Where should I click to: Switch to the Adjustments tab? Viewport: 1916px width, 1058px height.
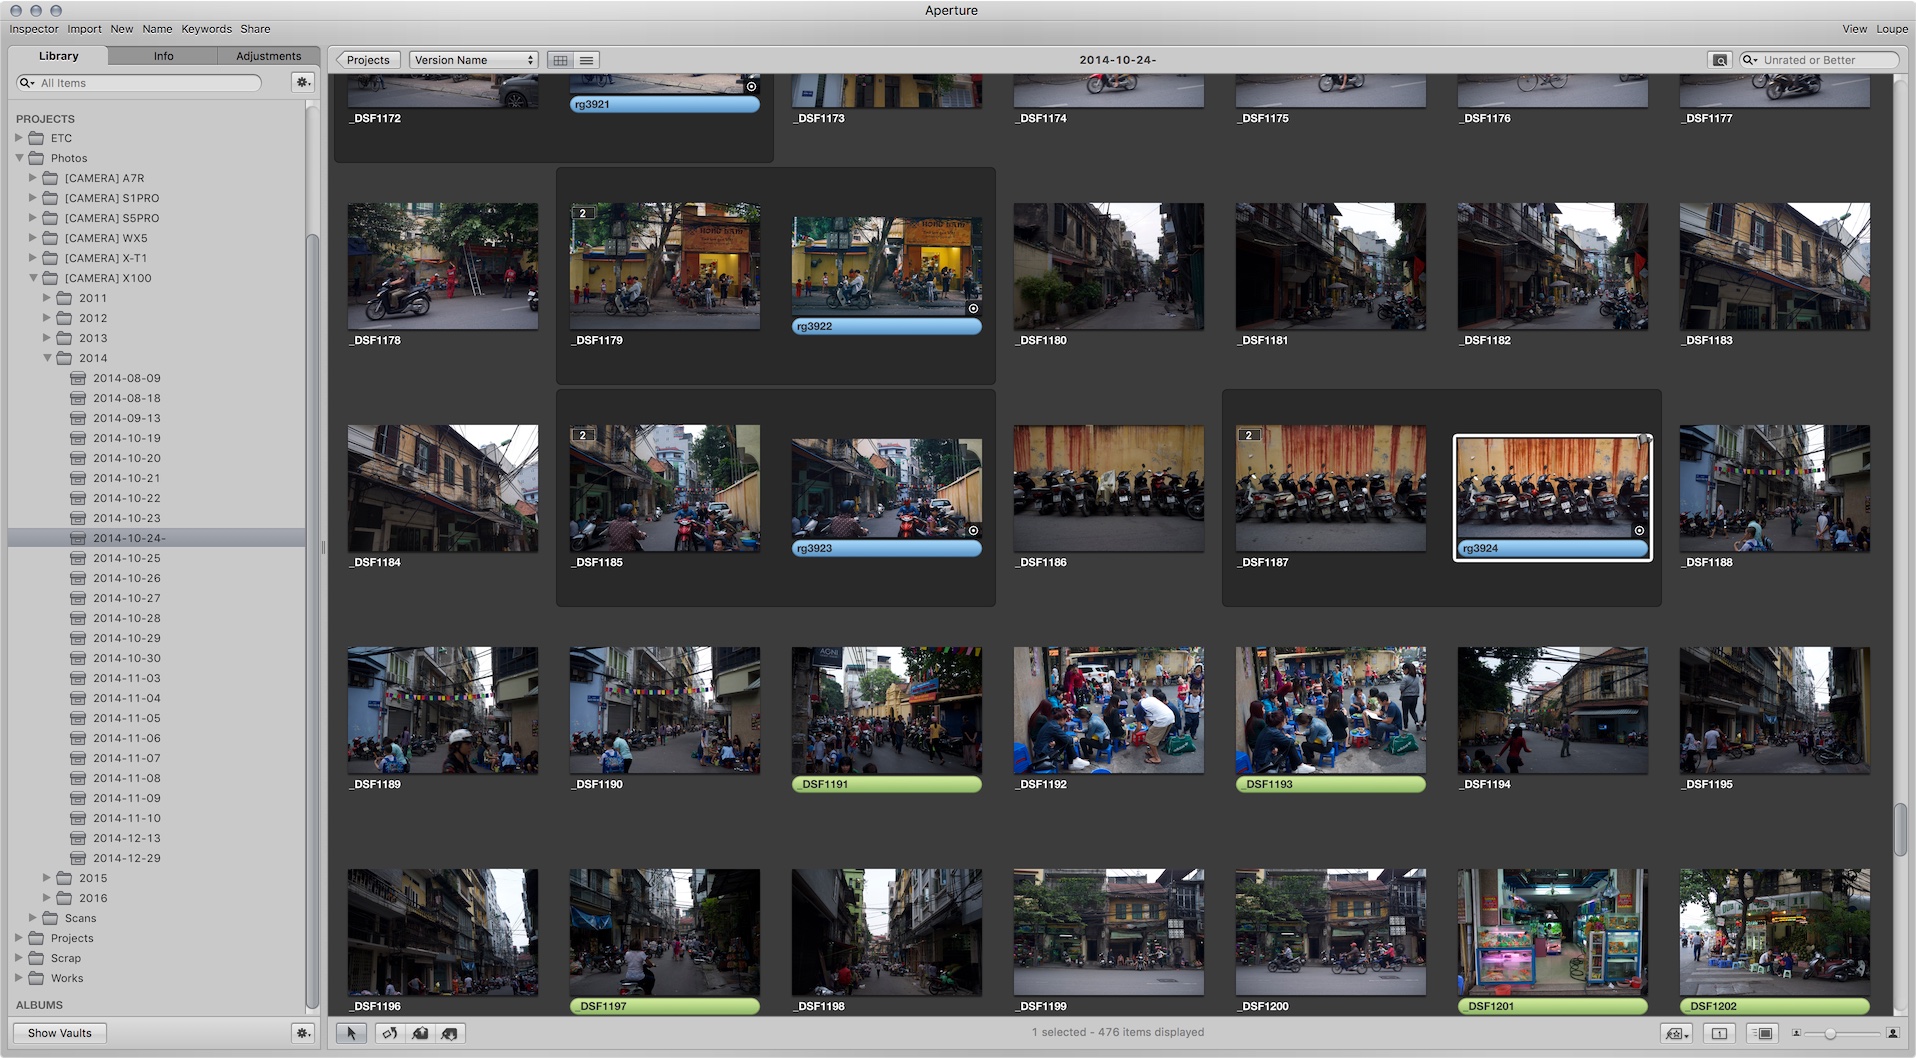(x=268, y=56)
